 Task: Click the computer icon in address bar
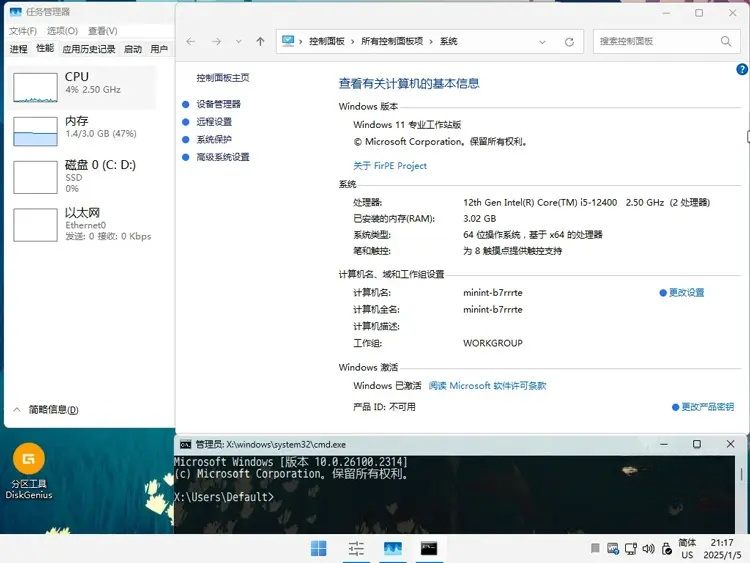288,41
